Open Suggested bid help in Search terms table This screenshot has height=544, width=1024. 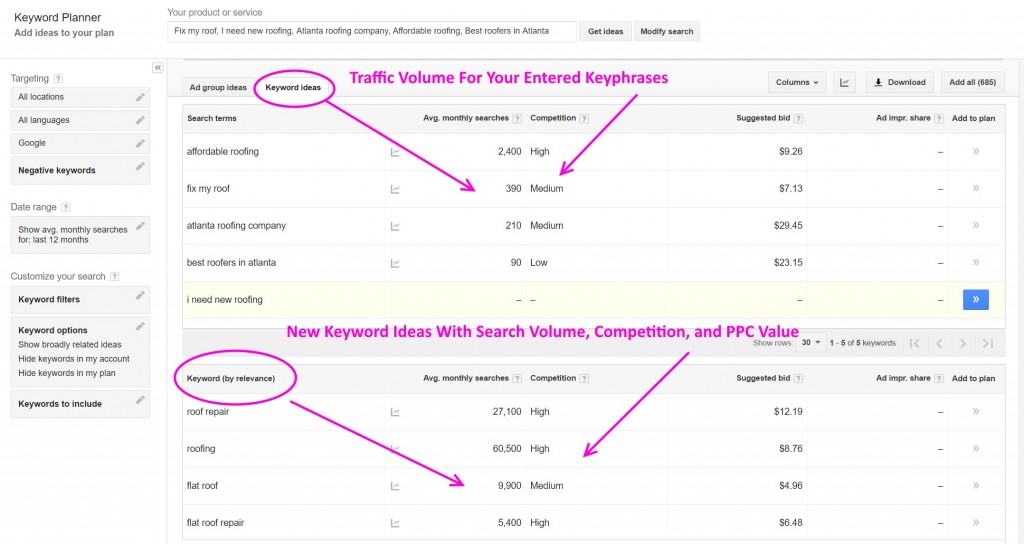coord(798,119)
